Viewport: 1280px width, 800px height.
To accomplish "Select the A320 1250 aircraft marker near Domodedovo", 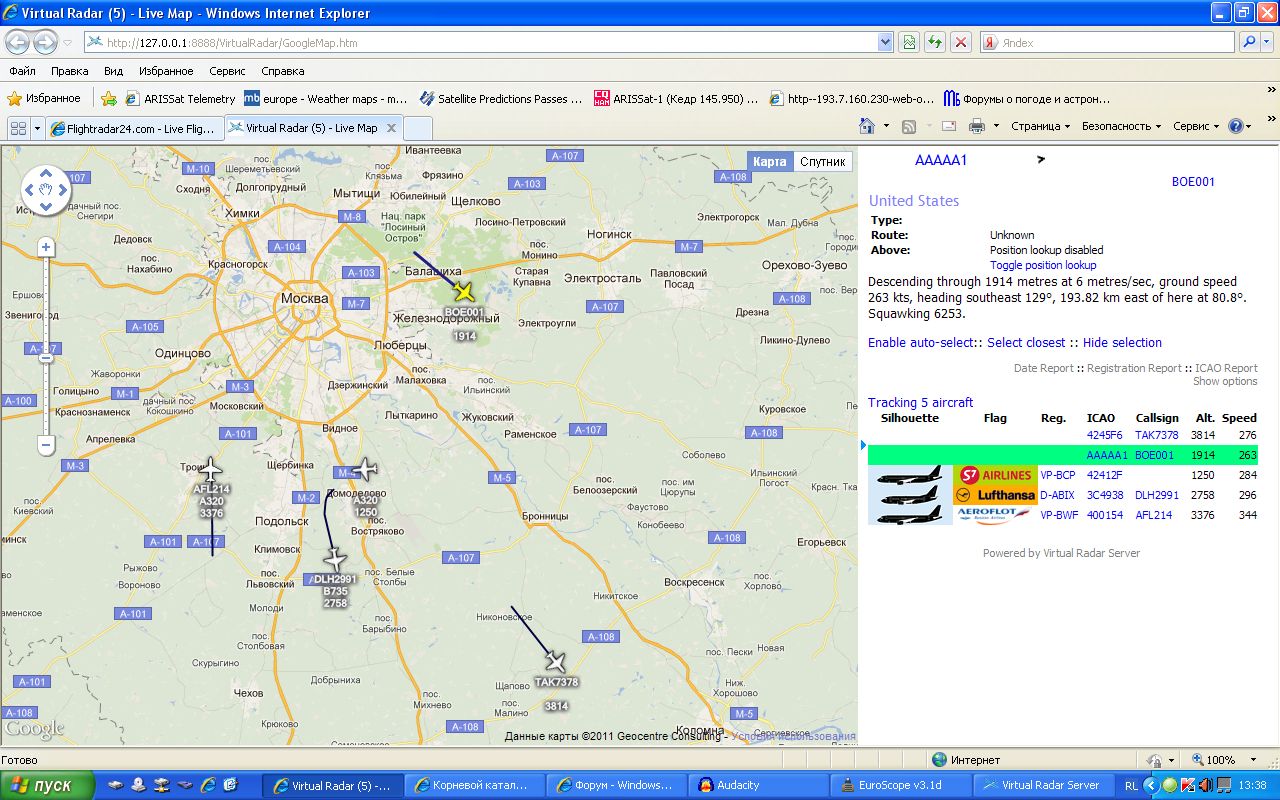I will pos(366,468).
